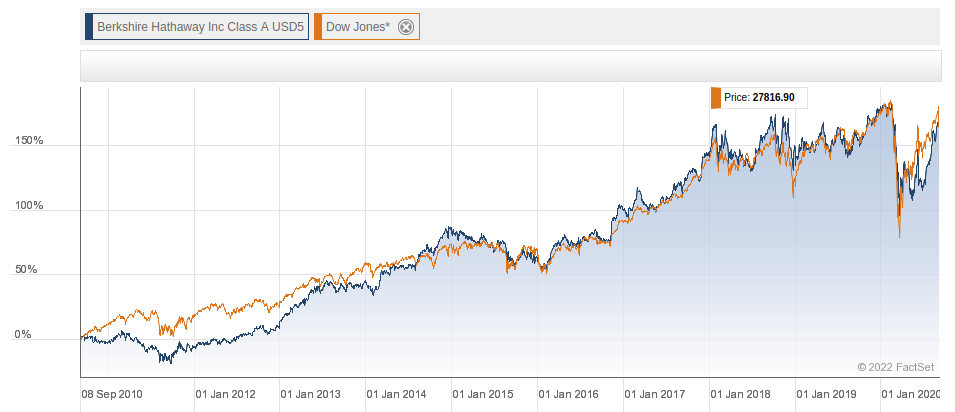Click the 01 Jan 2014 axis label
This screenshot has width=955, height=412.
point(396,394)
